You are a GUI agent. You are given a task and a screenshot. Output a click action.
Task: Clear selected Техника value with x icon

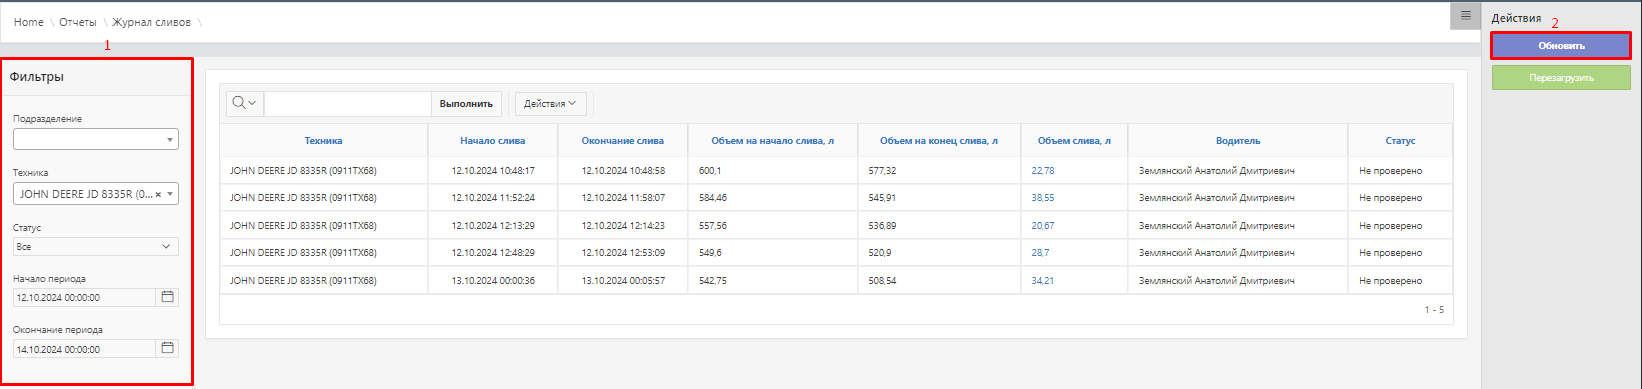coord(158,194)
